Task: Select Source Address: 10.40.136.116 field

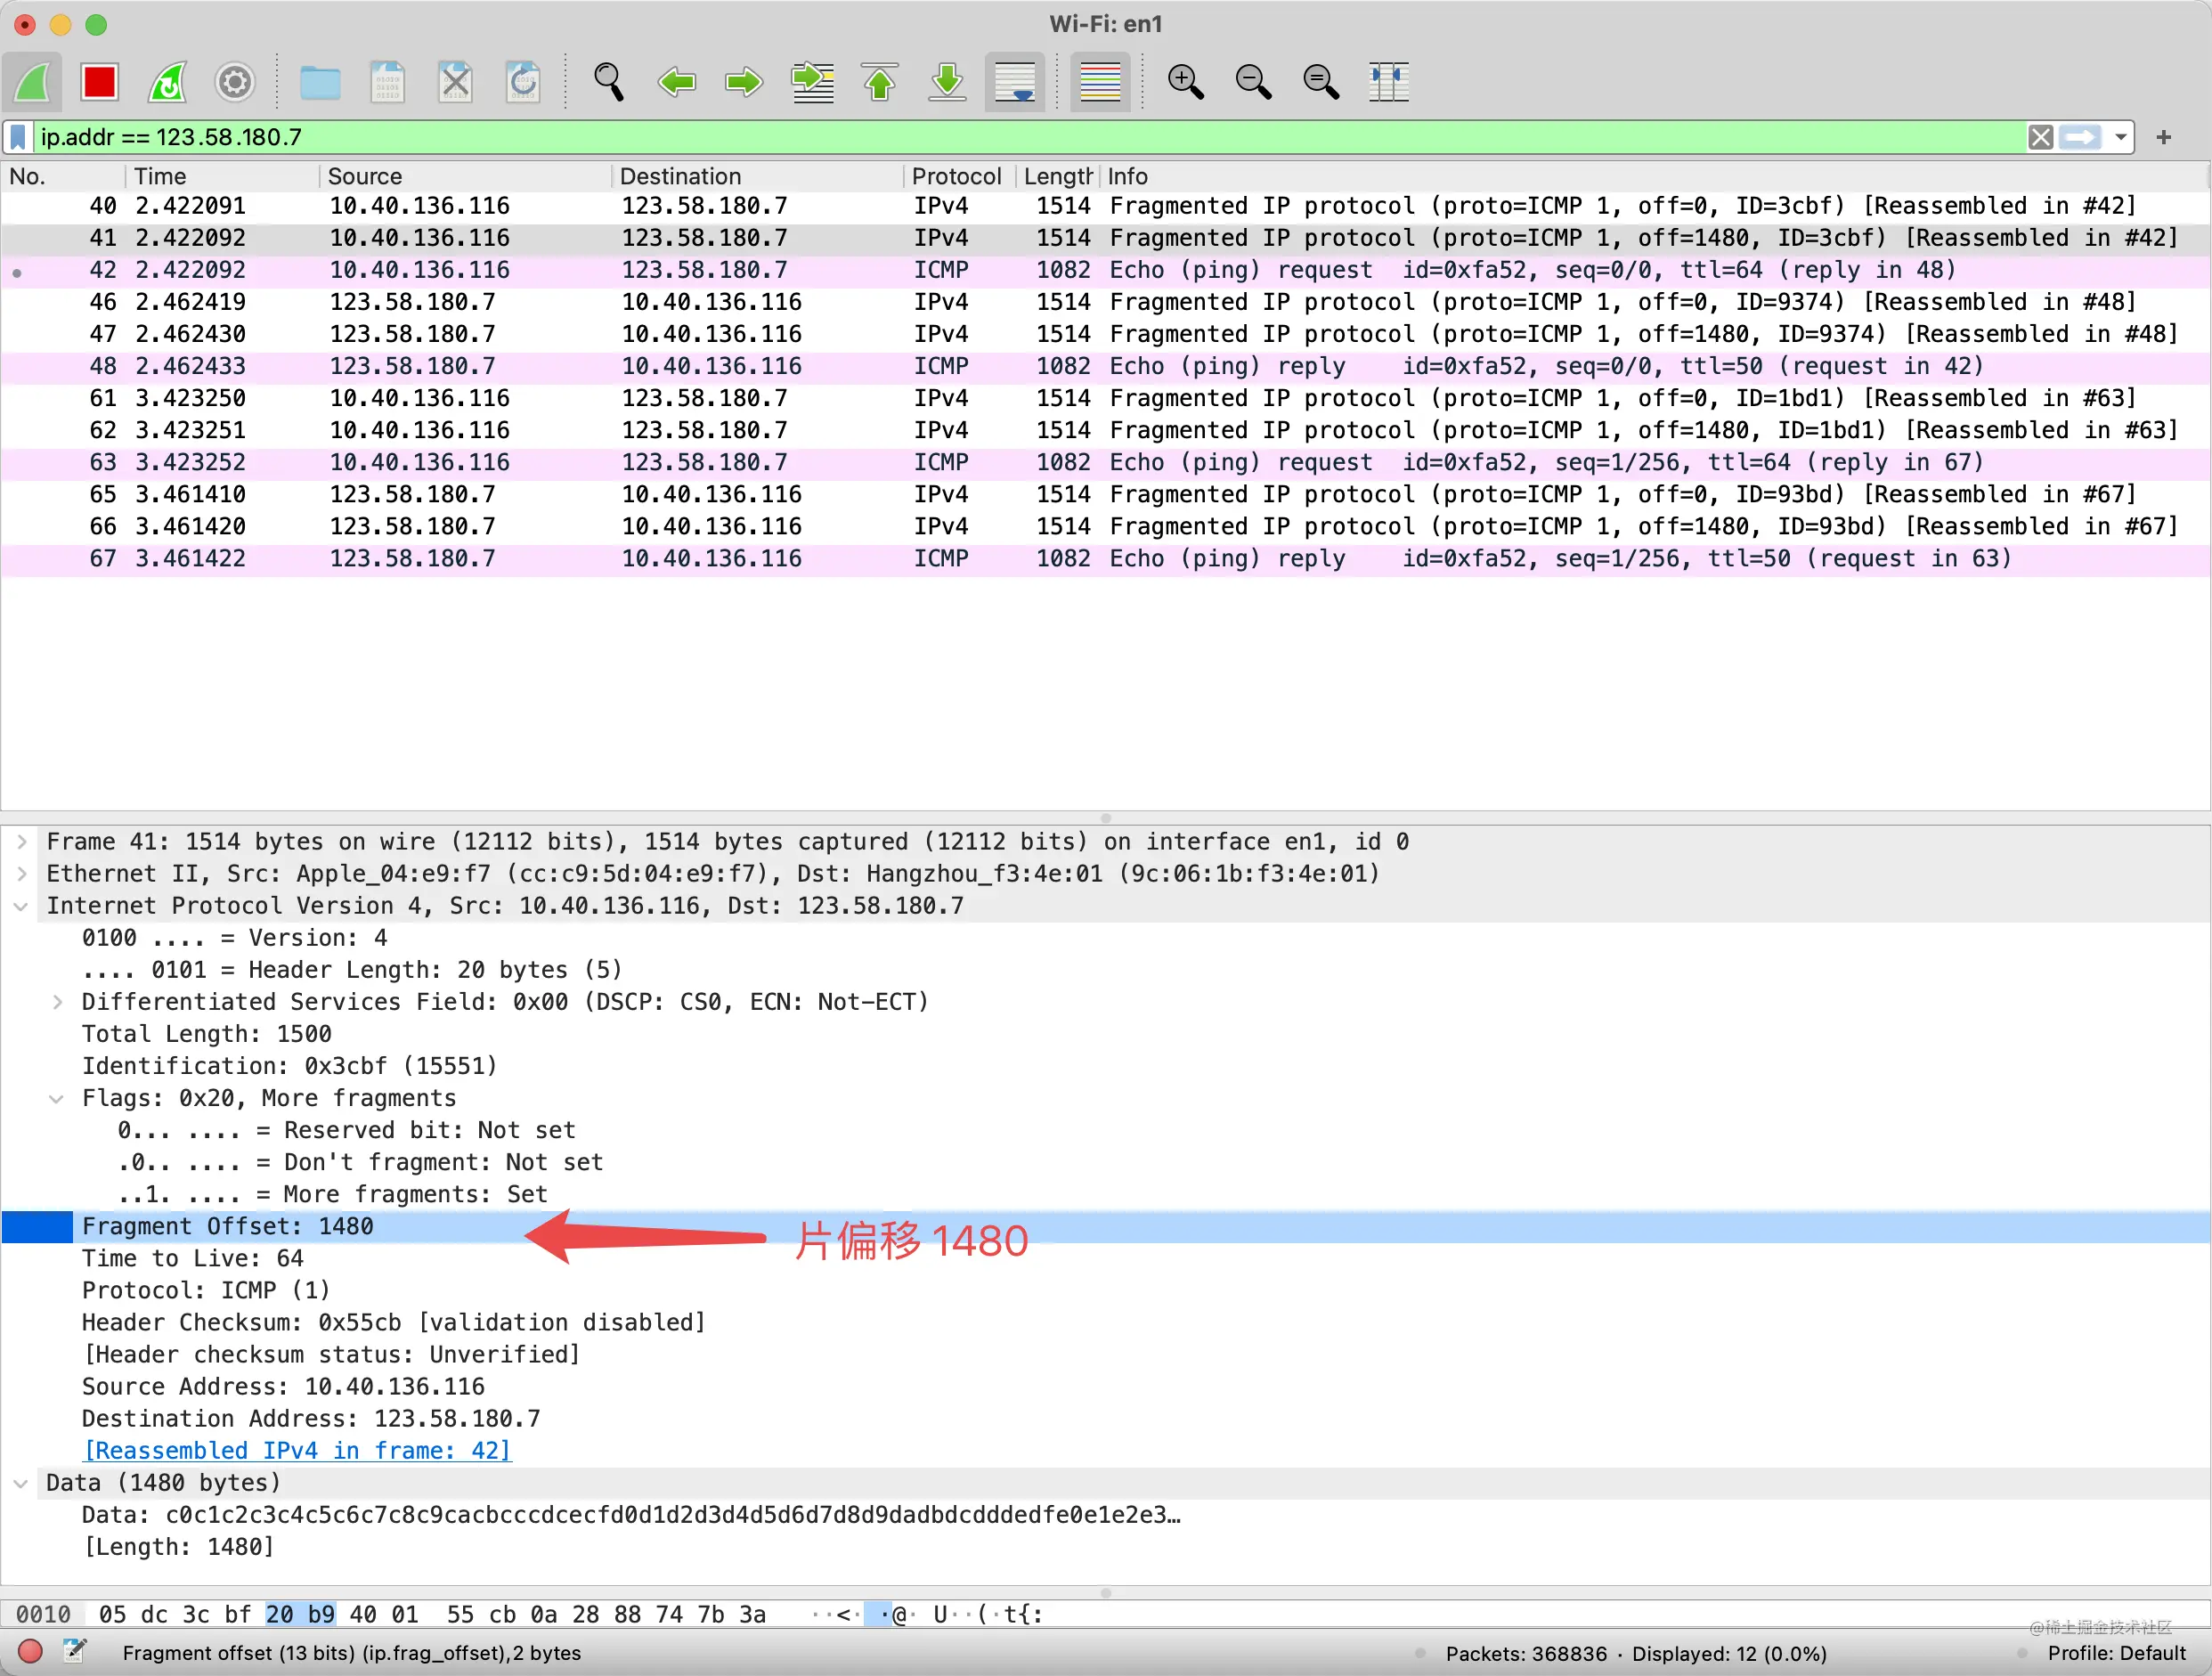Action: (x=284, y=1387)
